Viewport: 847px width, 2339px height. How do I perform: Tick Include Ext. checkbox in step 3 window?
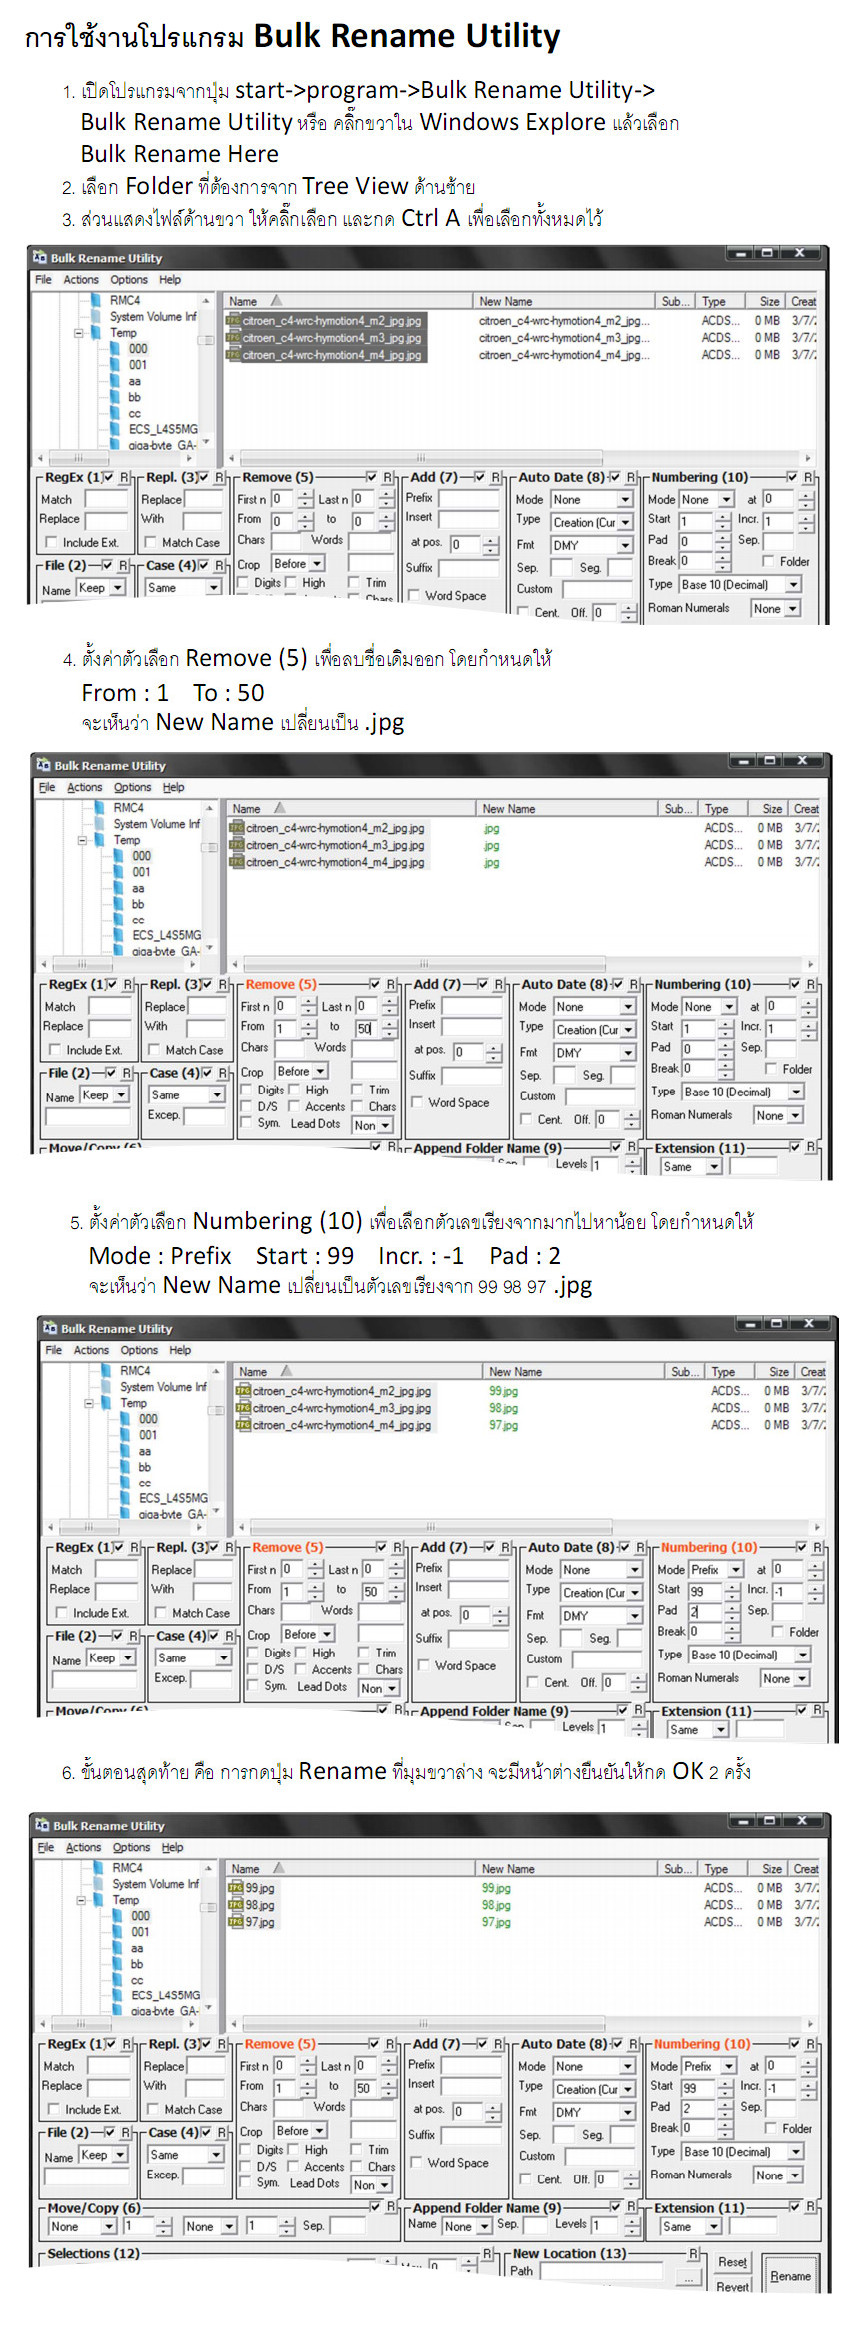(50, 543)
